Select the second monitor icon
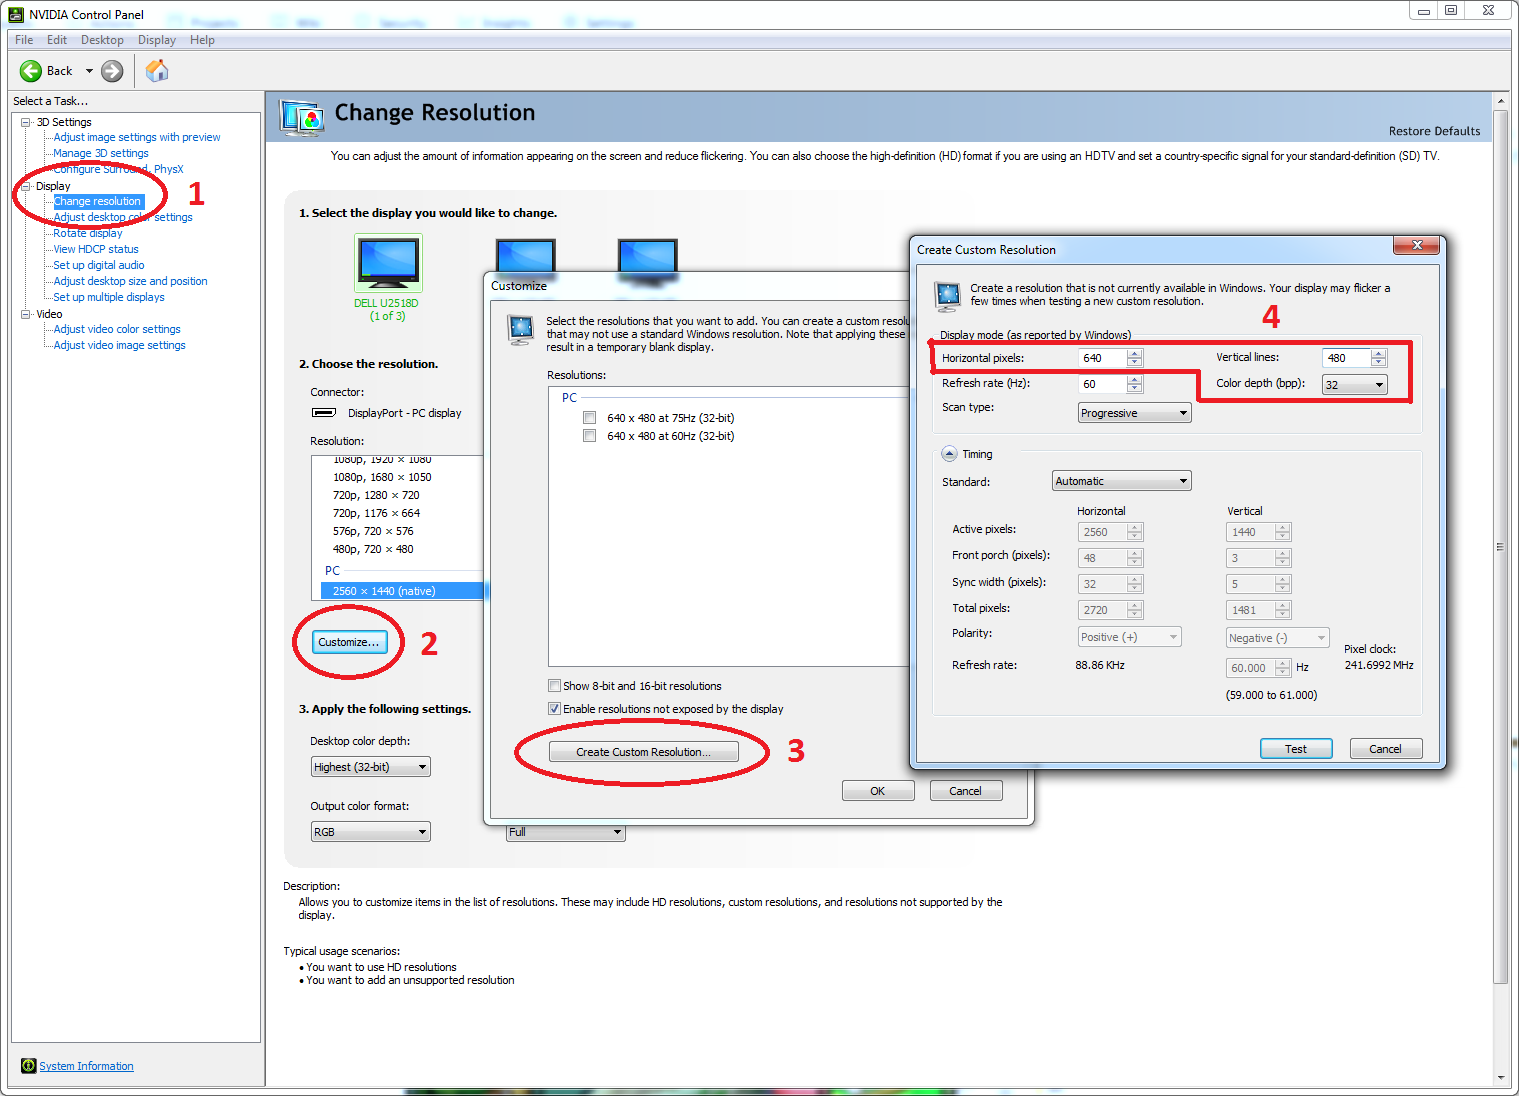 click(x=525, y=255)
